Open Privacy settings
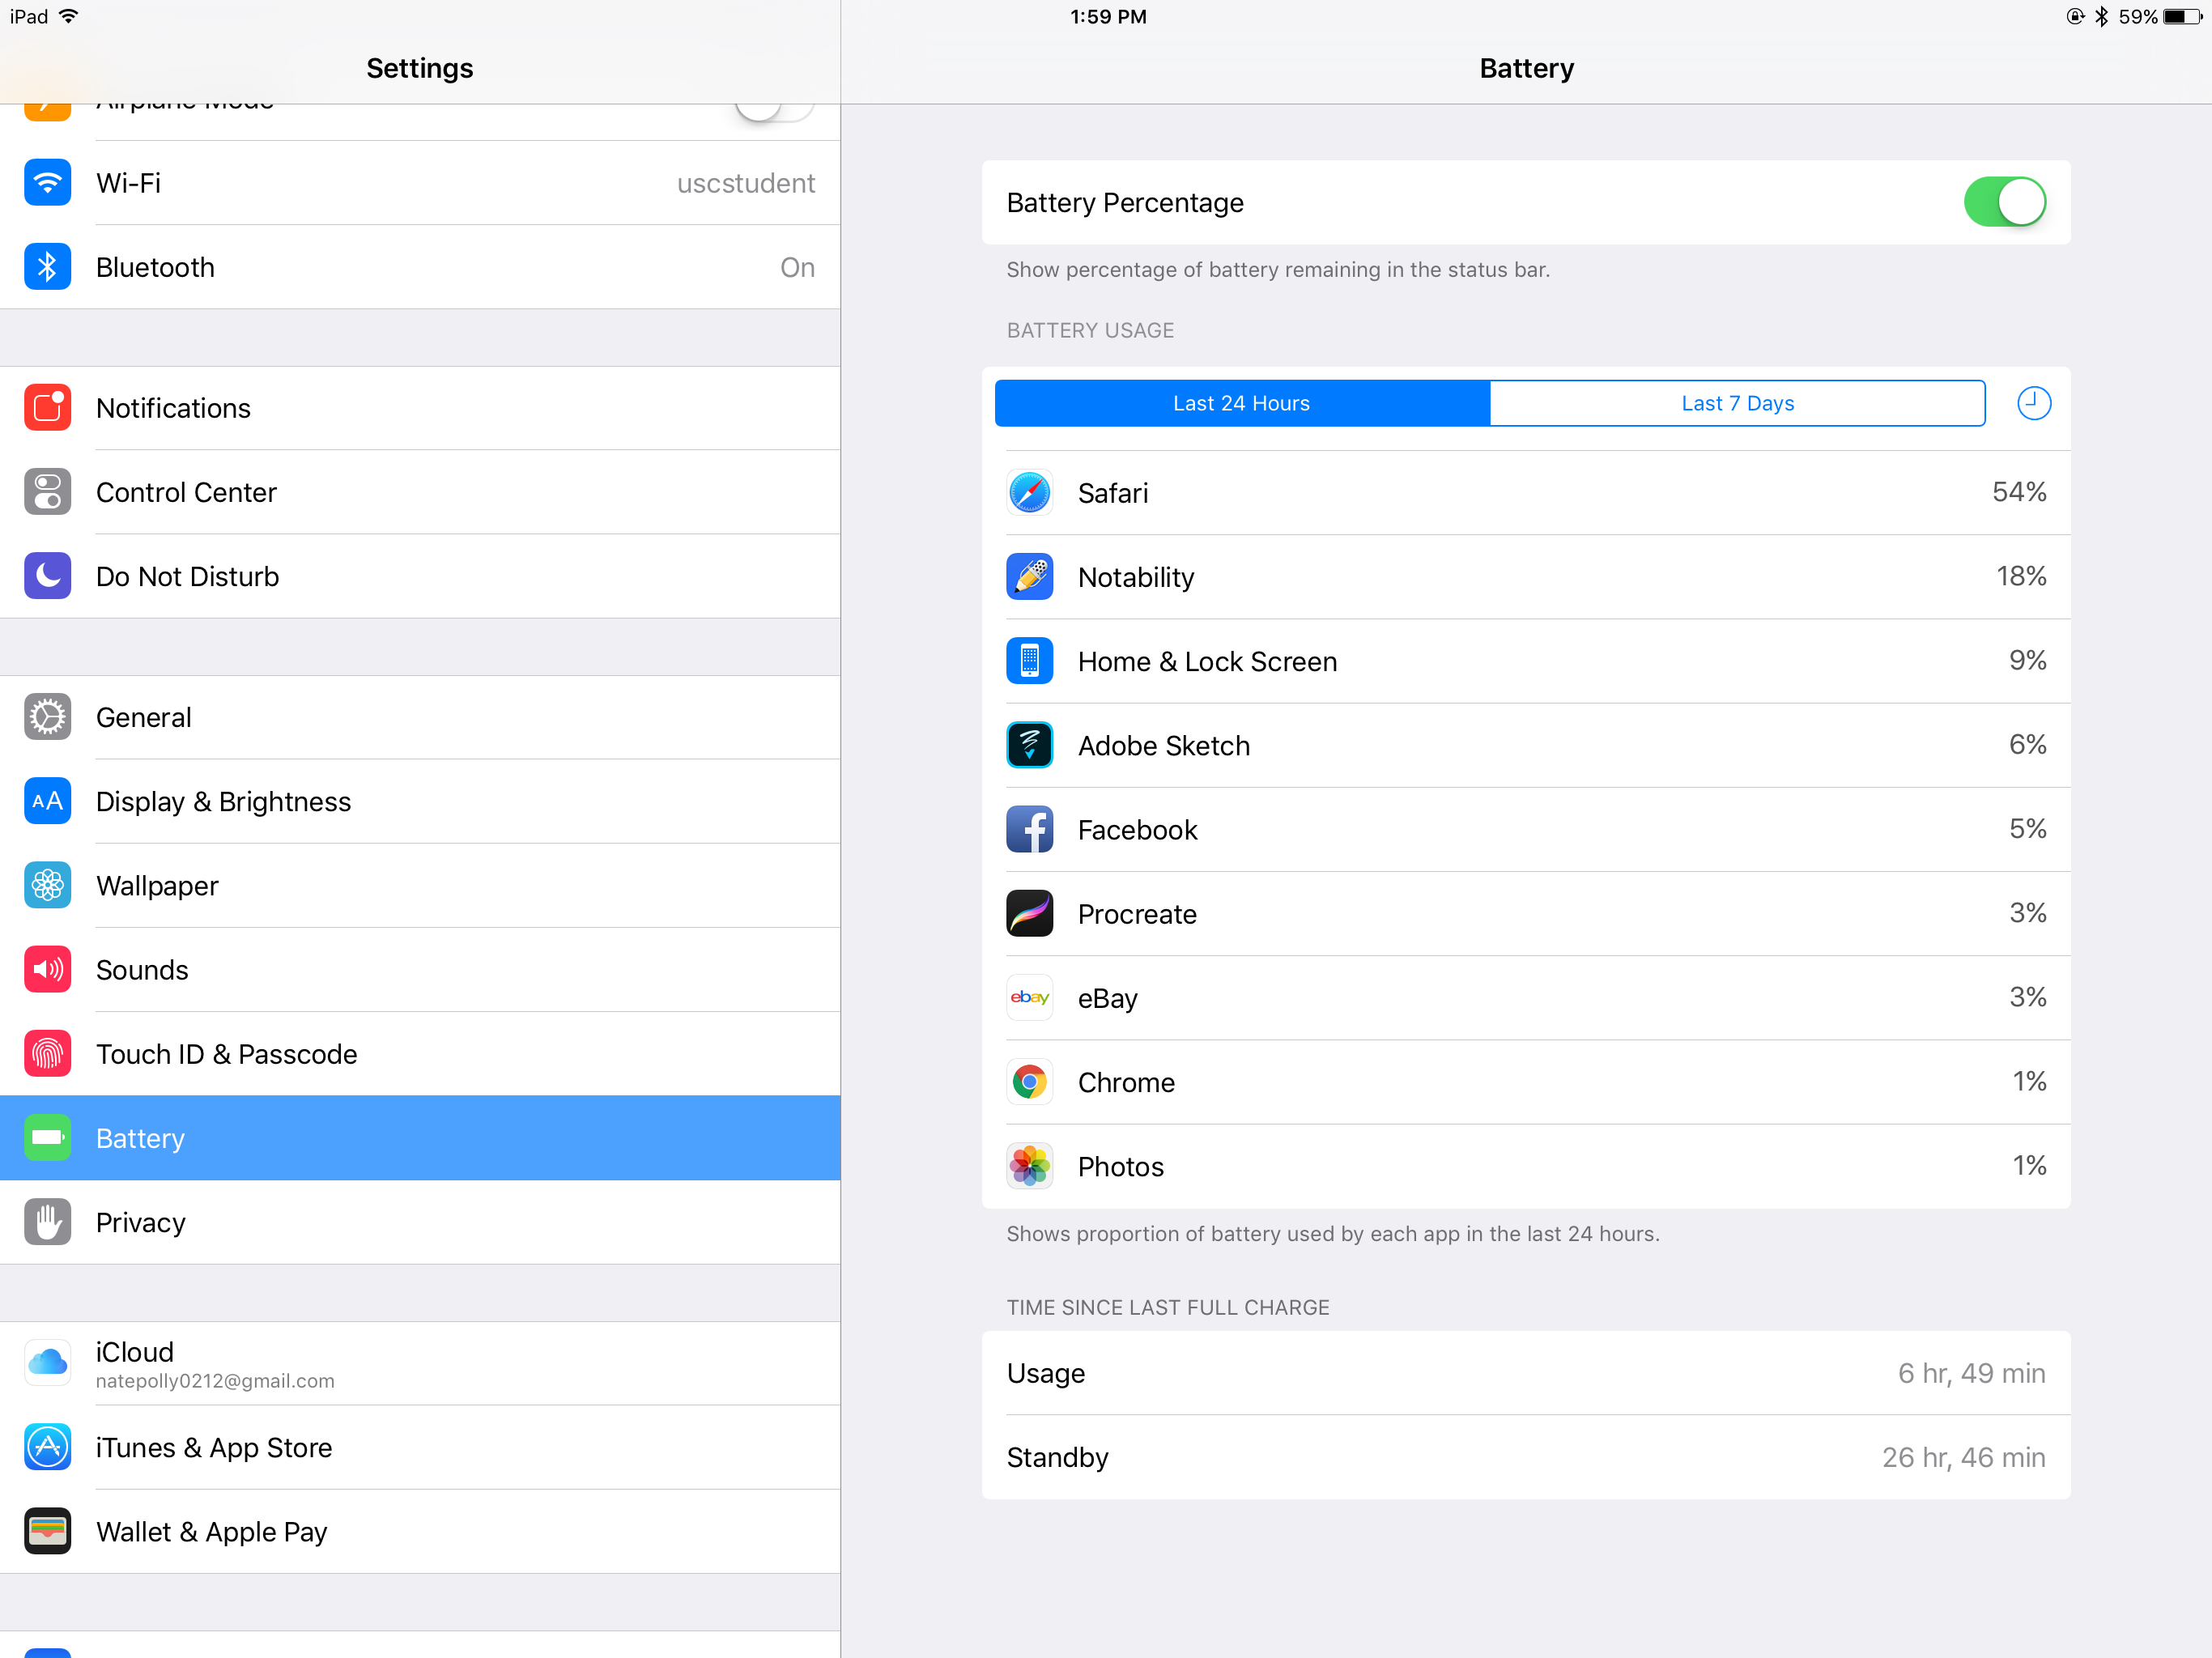 420,1222
